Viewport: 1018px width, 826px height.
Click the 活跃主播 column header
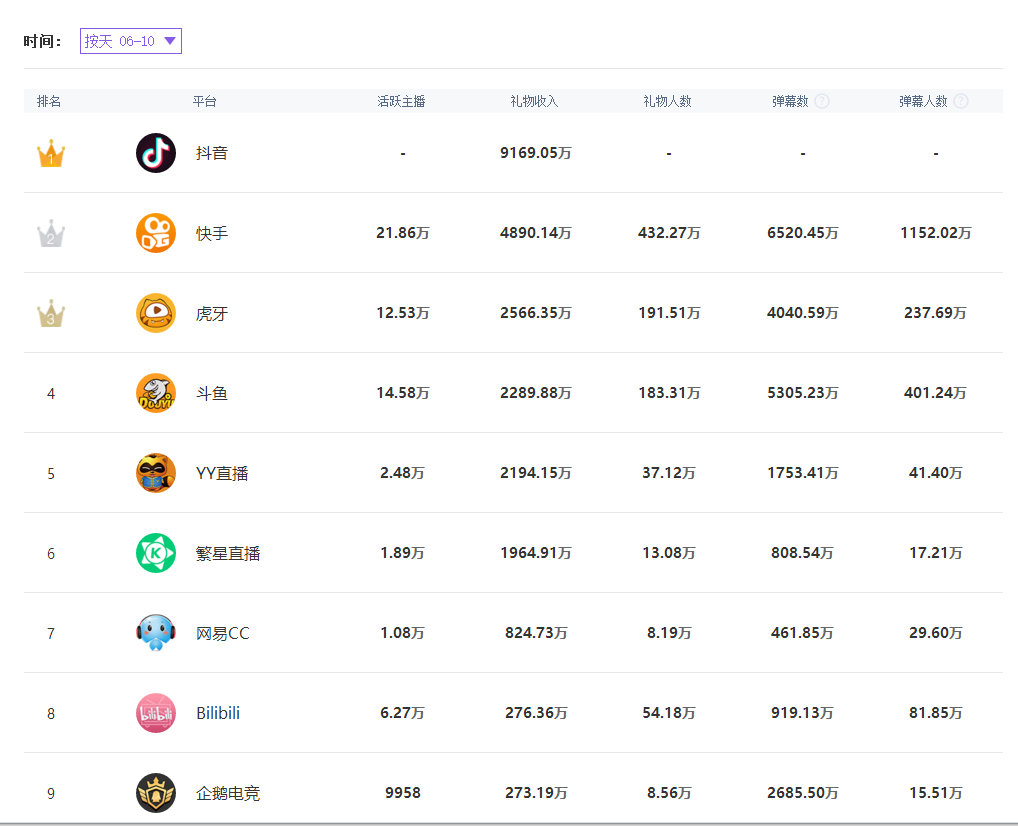click(x=401, y=101)
